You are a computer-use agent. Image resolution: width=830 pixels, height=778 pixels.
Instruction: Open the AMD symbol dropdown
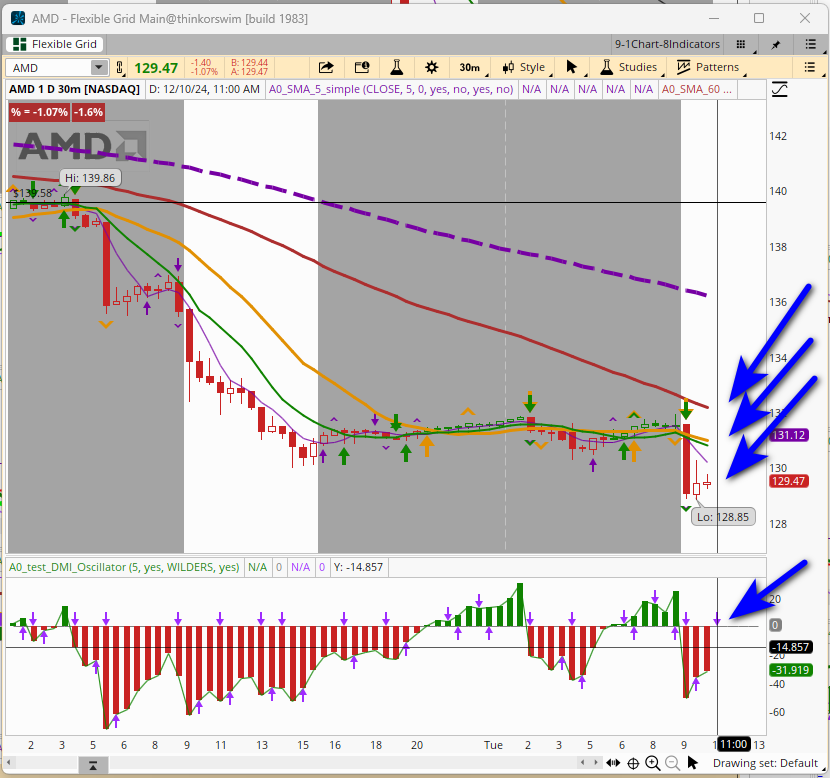click(x=98, y=67)
